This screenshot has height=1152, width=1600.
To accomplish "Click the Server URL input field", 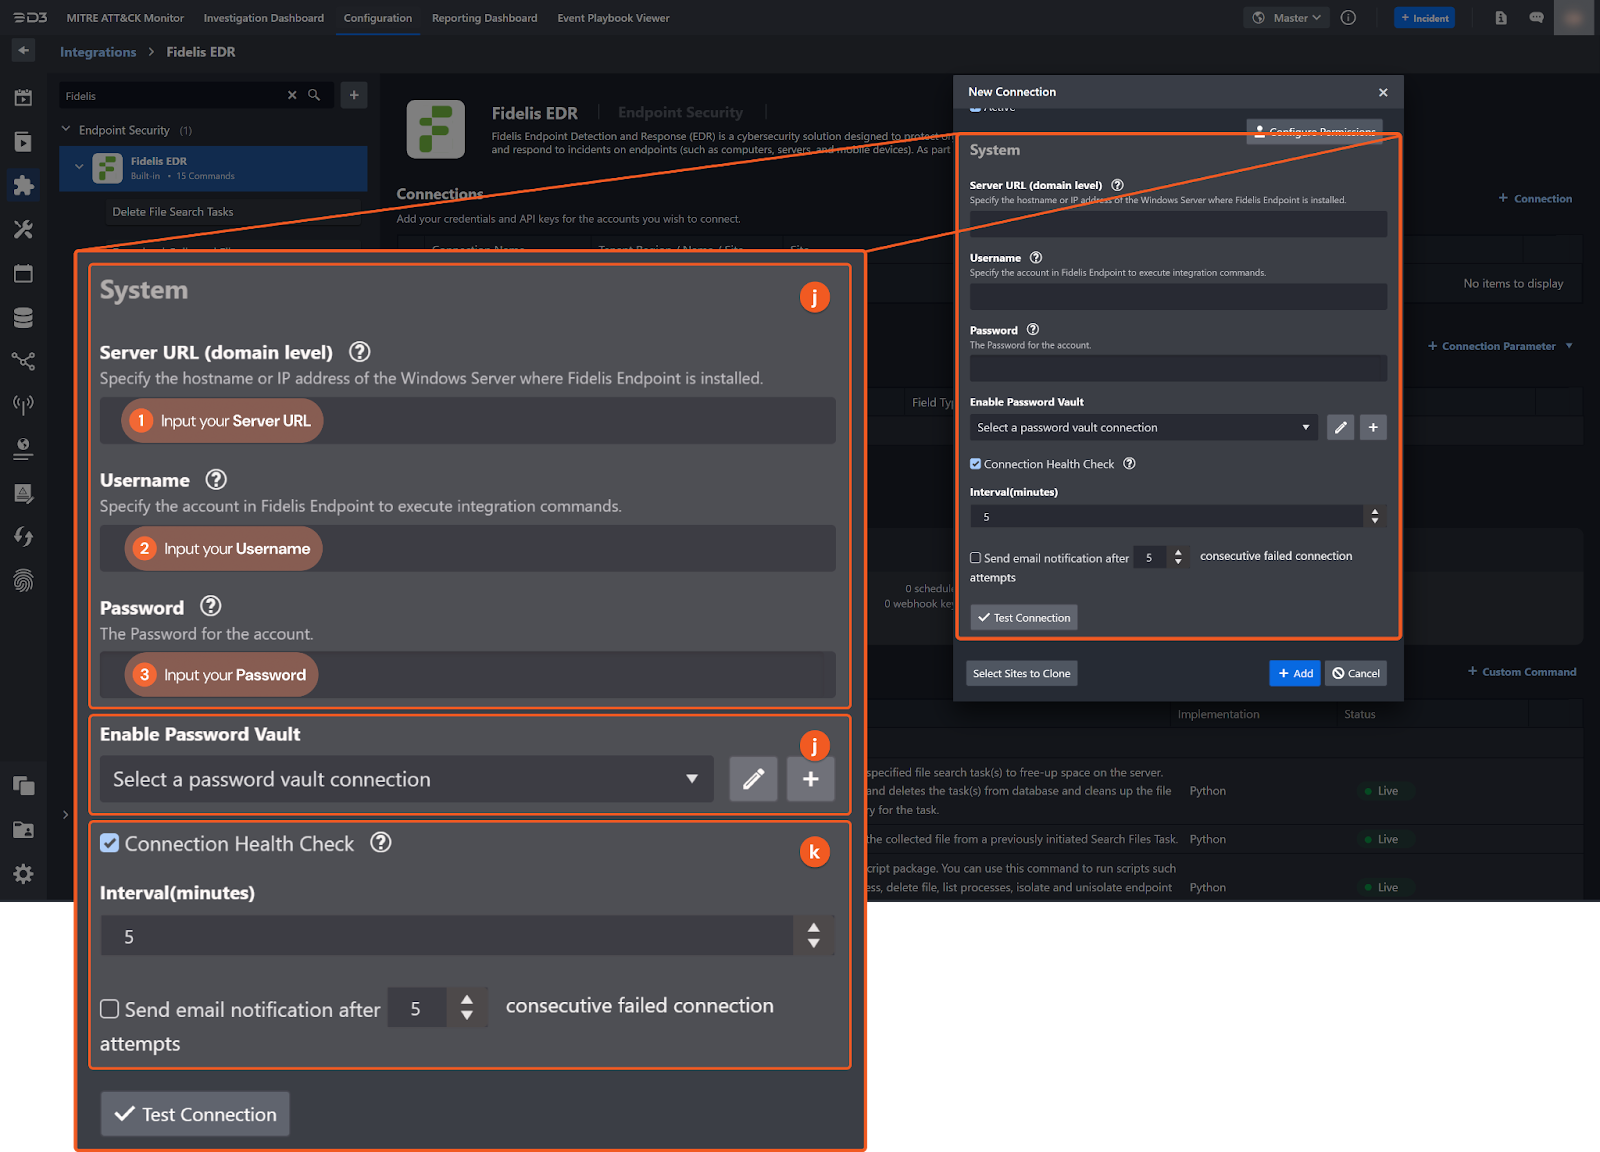I will point(1177,224).
